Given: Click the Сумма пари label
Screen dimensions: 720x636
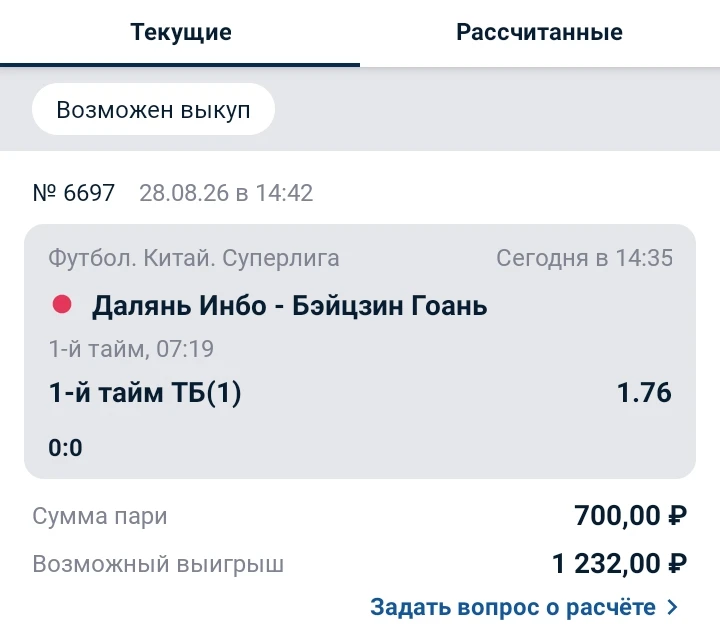Looking at the screenshot, I should coord(100,516).
